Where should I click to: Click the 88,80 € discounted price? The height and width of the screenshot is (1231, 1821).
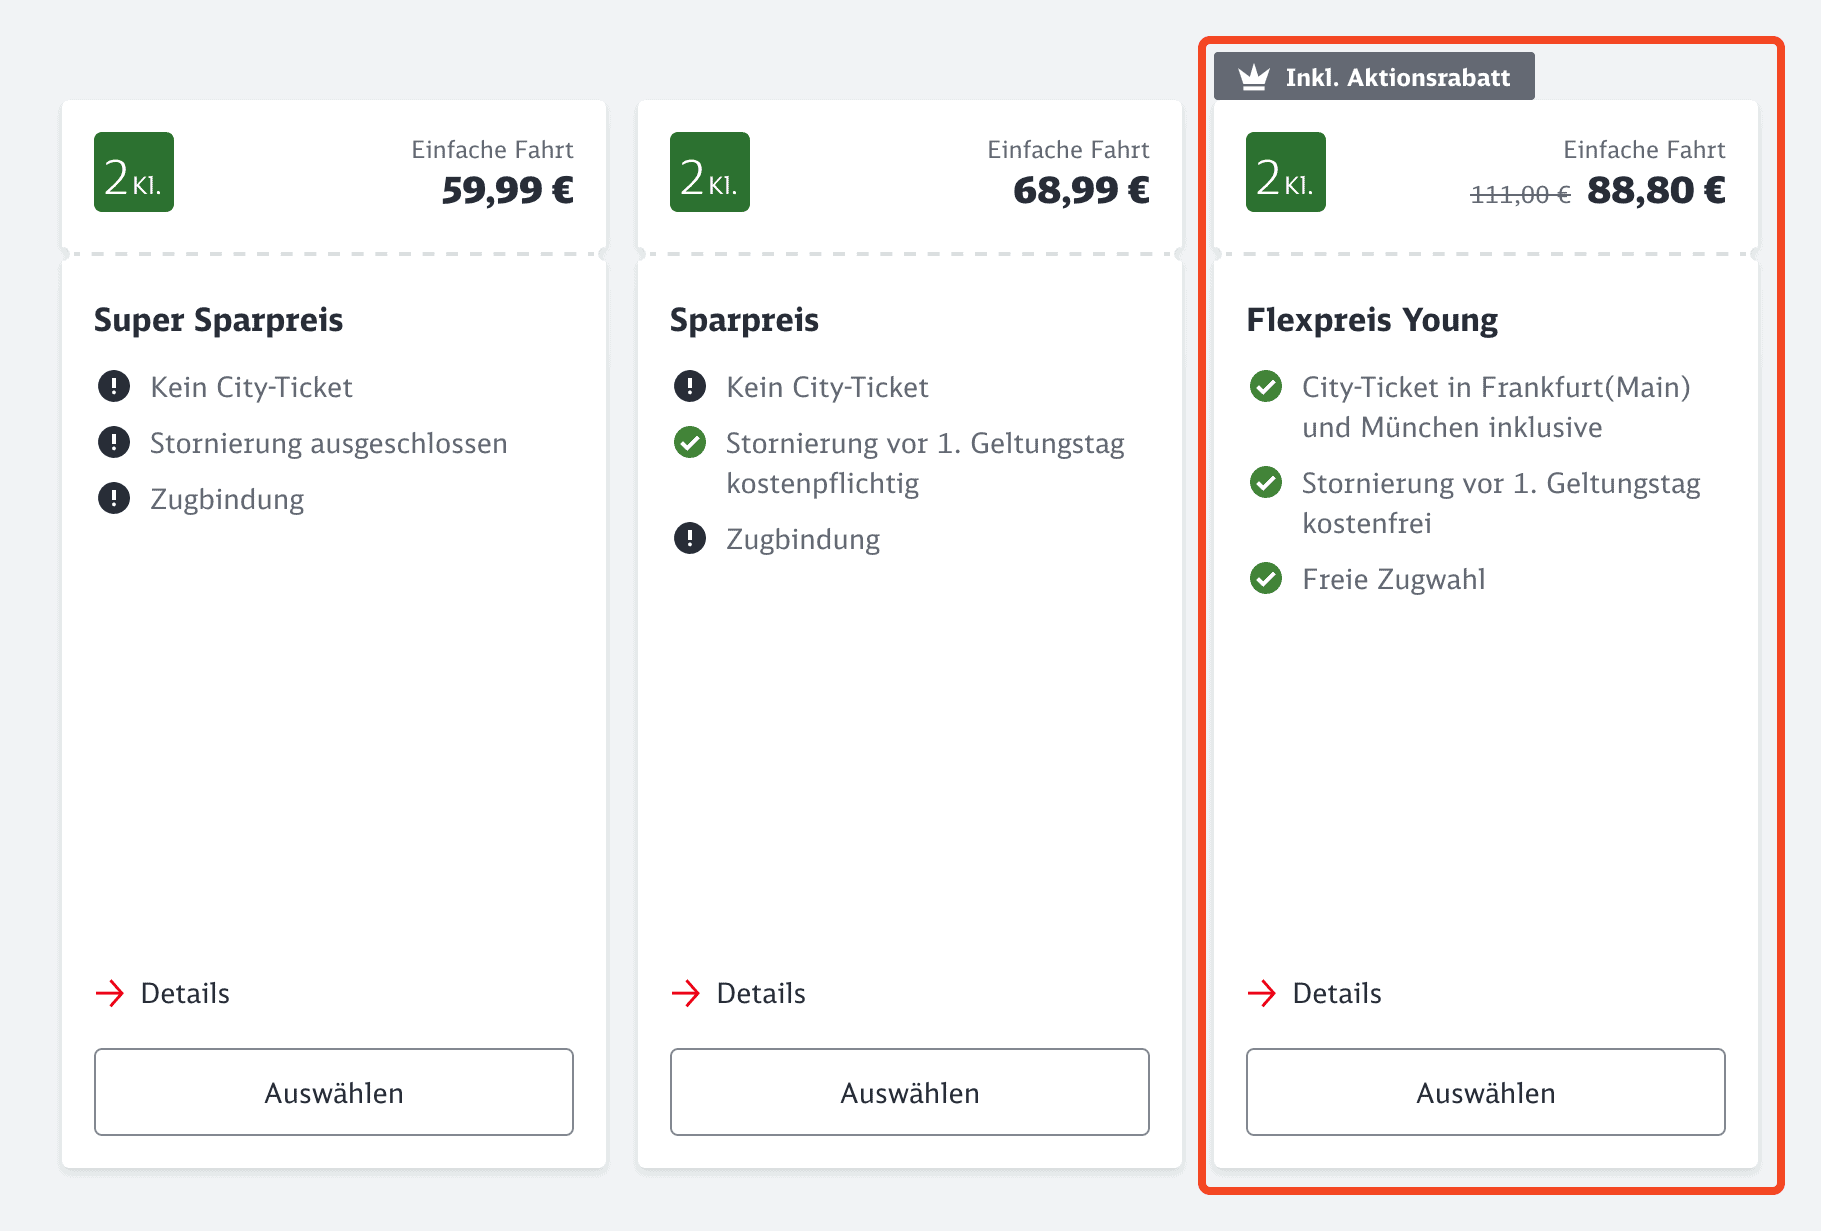[x=1655, y=190]
